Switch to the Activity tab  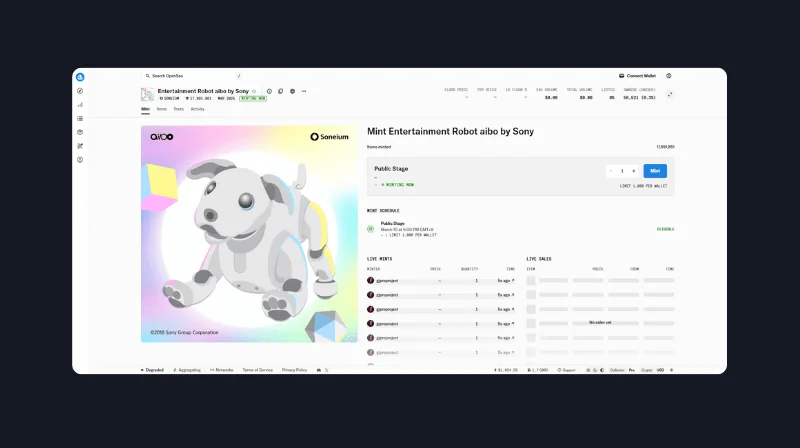tap(197, 109)
